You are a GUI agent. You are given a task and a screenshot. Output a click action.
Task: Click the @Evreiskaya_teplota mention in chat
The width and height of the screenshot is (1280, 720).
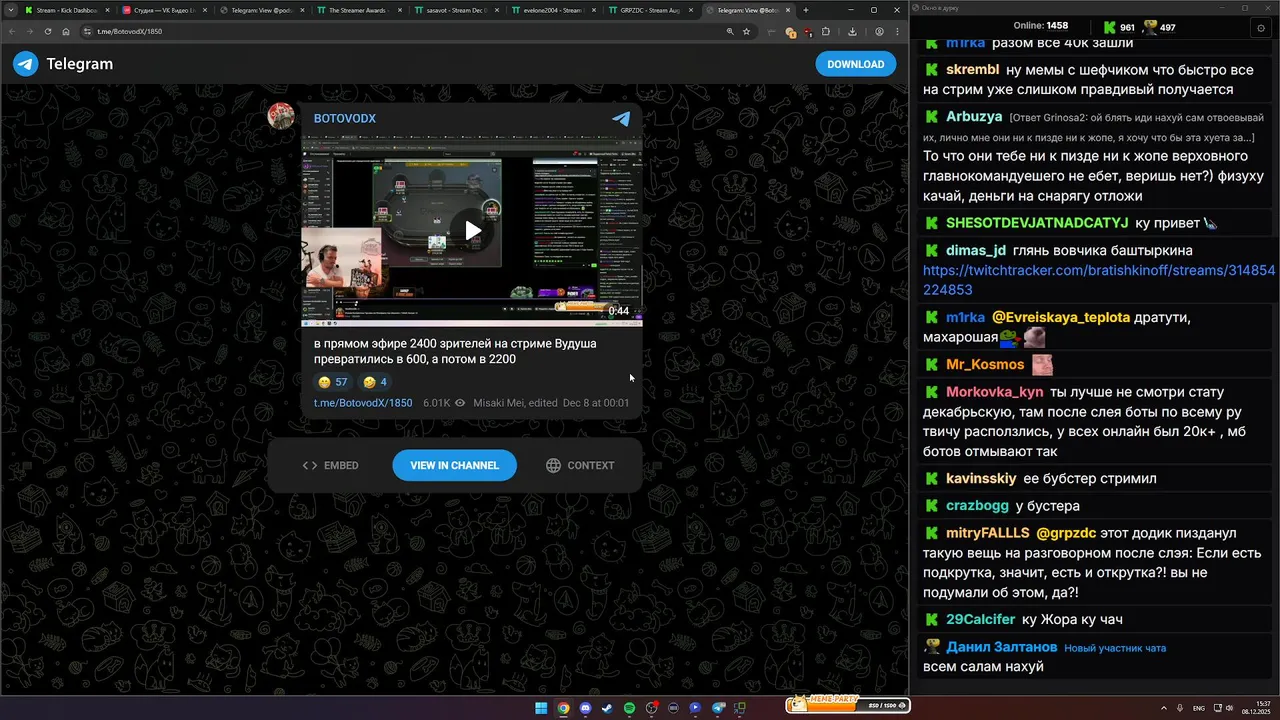1061,318
